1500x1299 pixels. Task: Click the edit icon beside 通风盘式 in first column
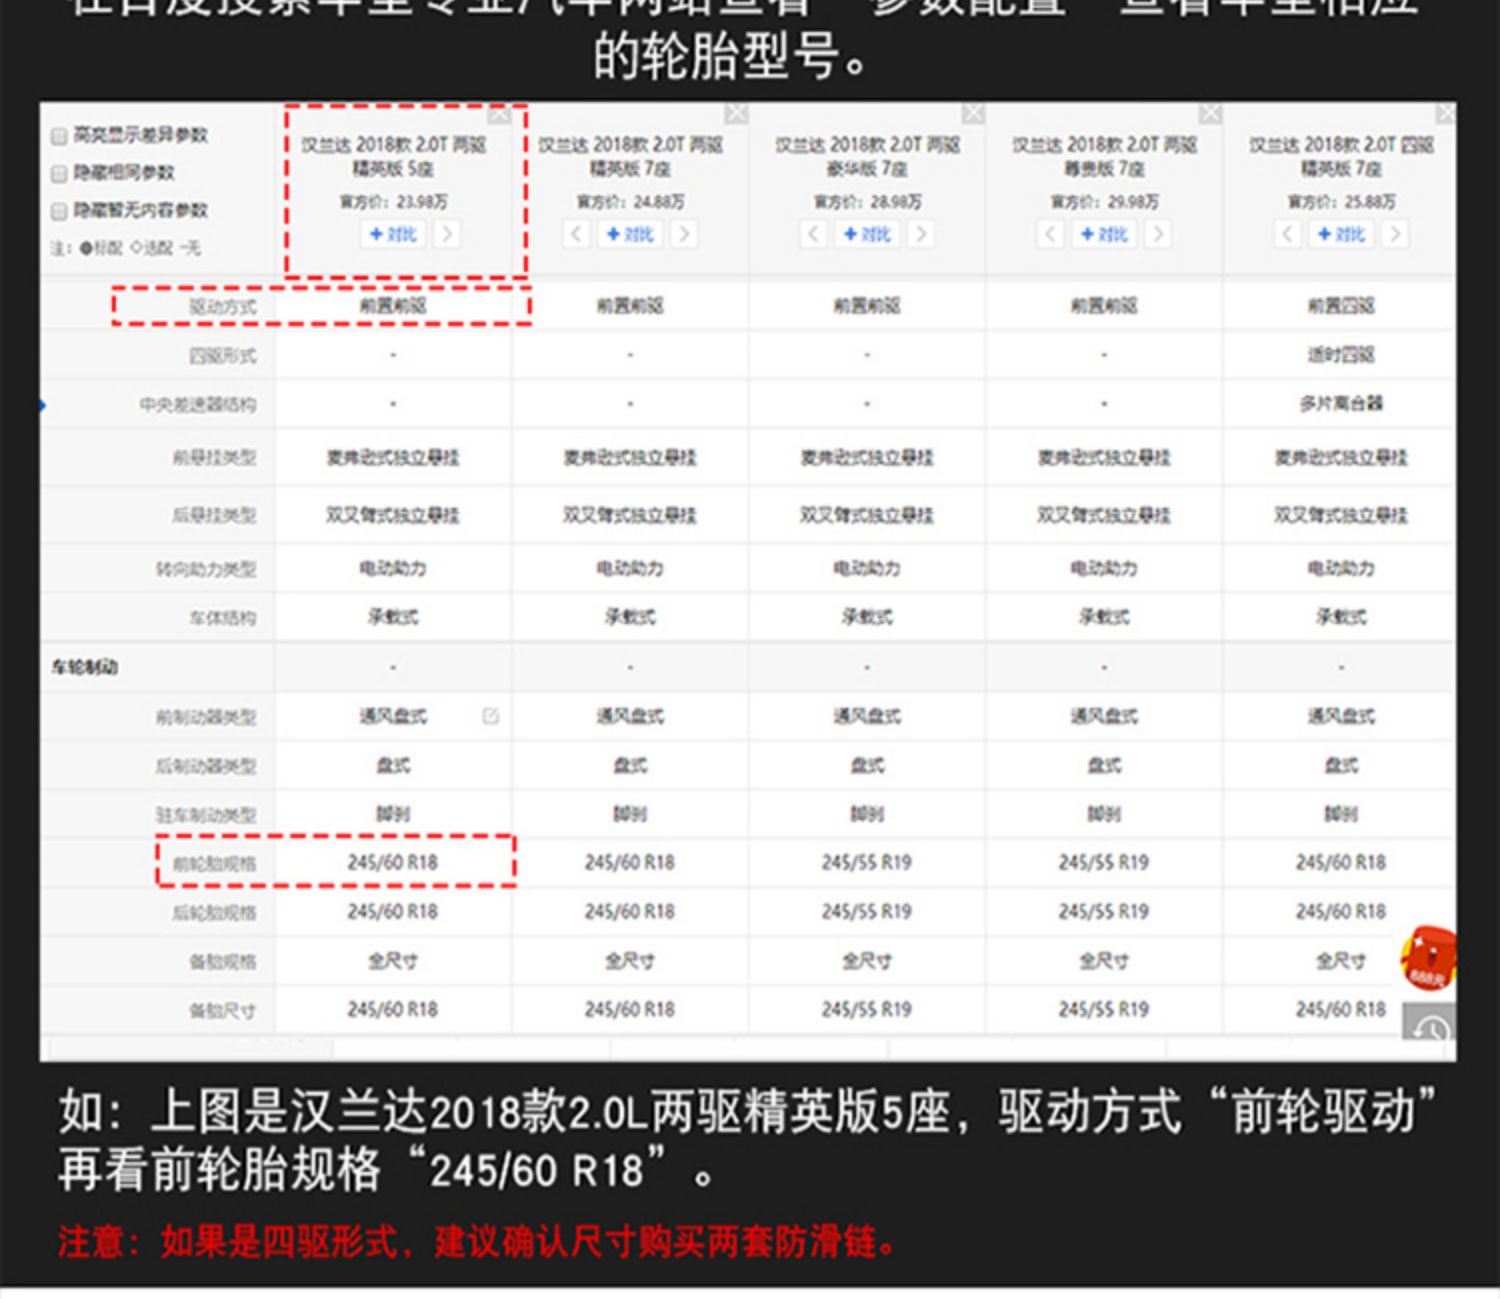491,716
